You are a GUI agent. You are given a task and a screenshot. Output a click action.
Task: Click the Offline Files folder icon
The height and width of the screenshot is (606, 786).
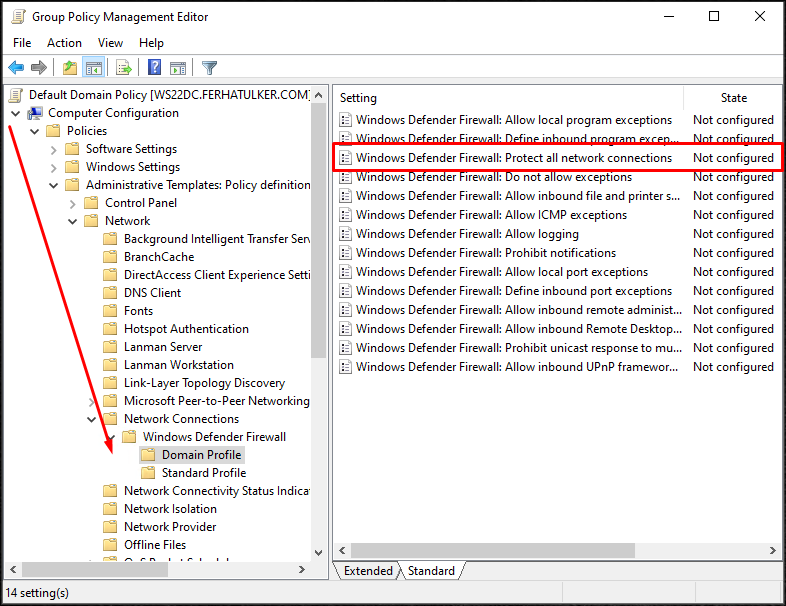coord(110,545)
